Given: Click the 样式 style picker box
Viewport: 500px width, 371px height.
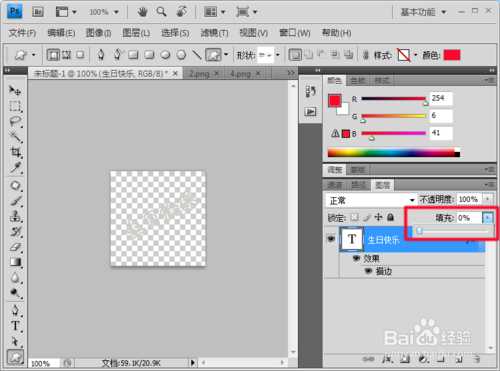Looking at the screenshot, I should 403,55.
